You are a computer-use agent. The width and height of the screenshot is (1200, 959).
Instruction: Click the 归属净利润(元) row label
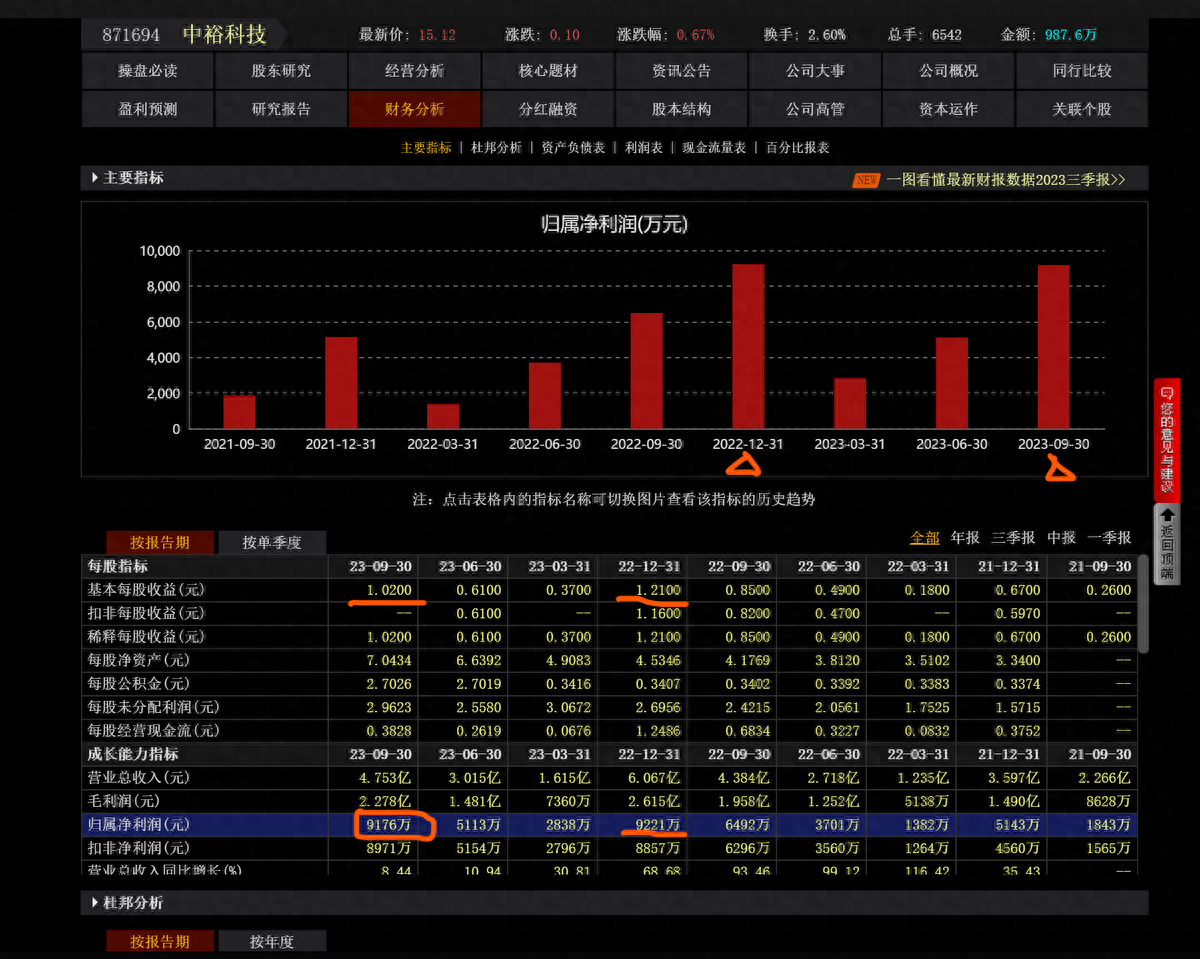[138, 825]
